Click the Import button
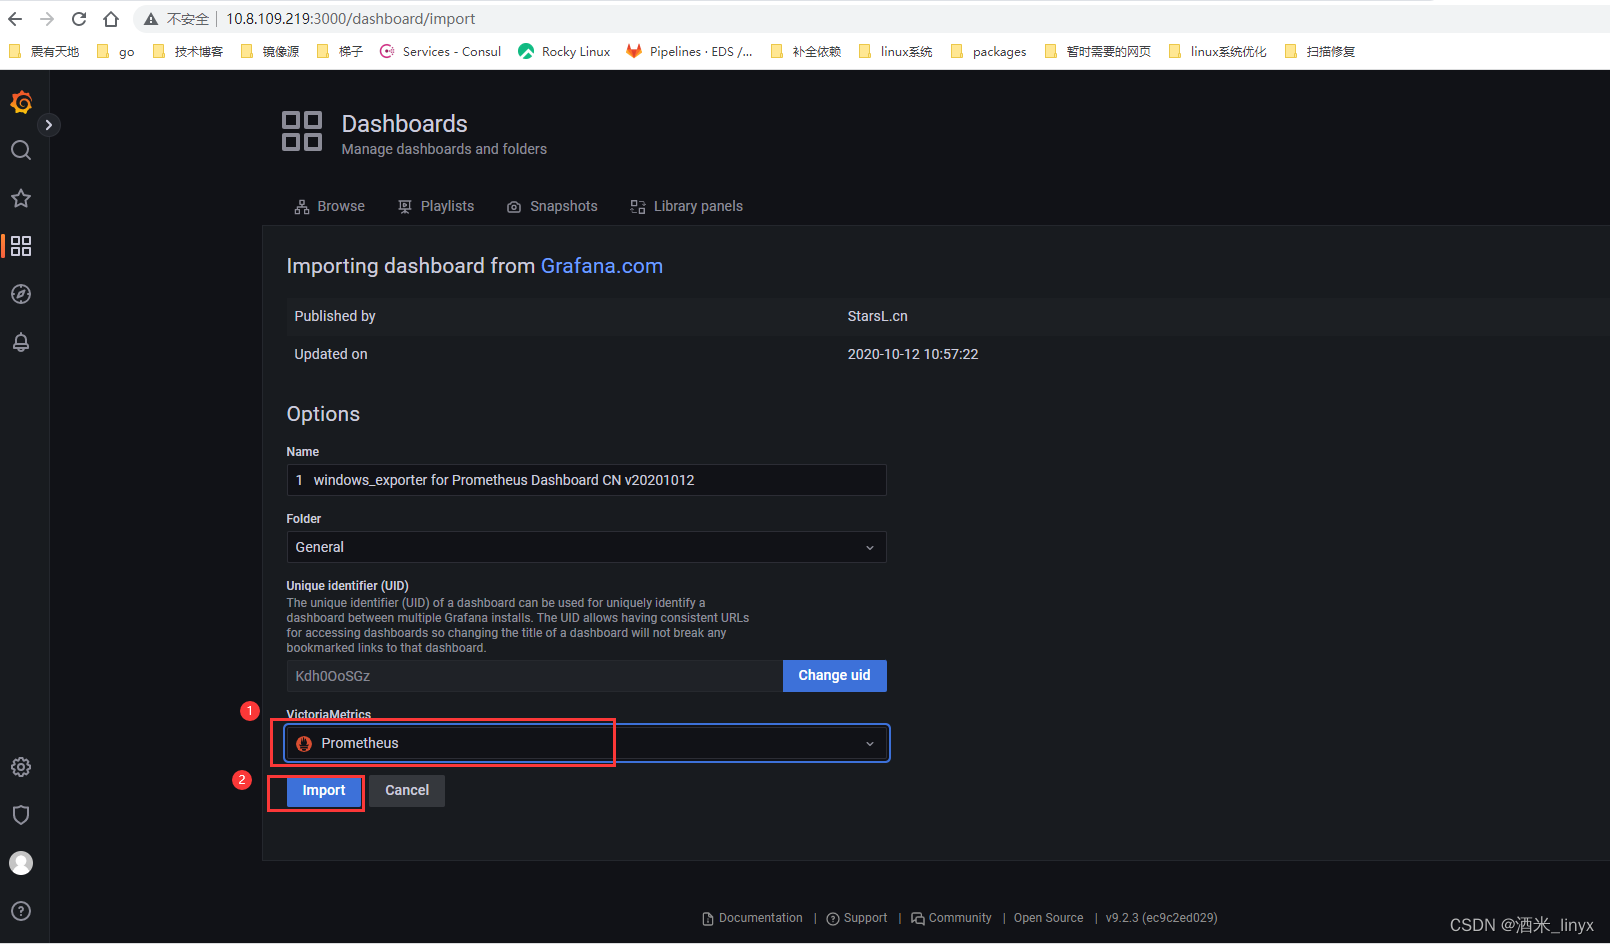1610x945 pixels. click(324, 791)
